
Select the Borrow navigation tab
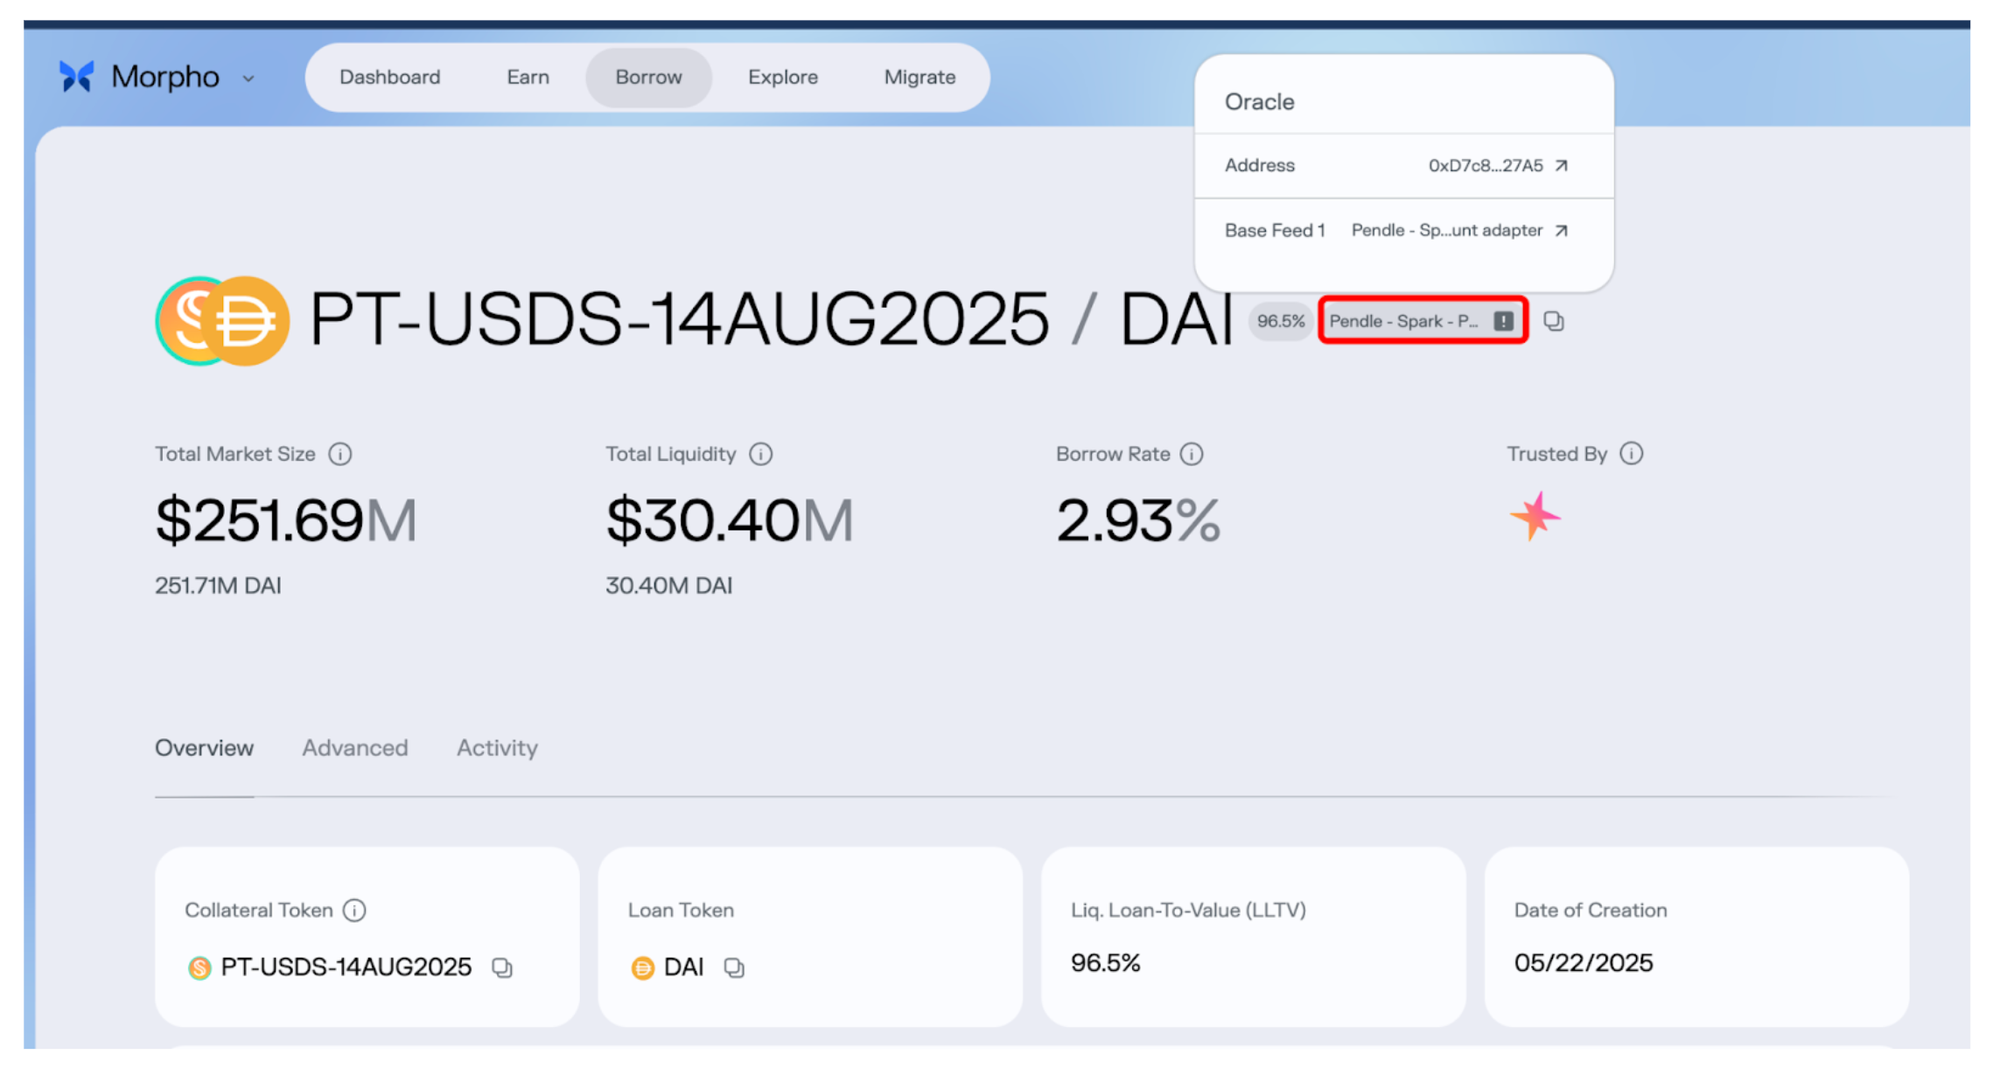tap(648, 77)
